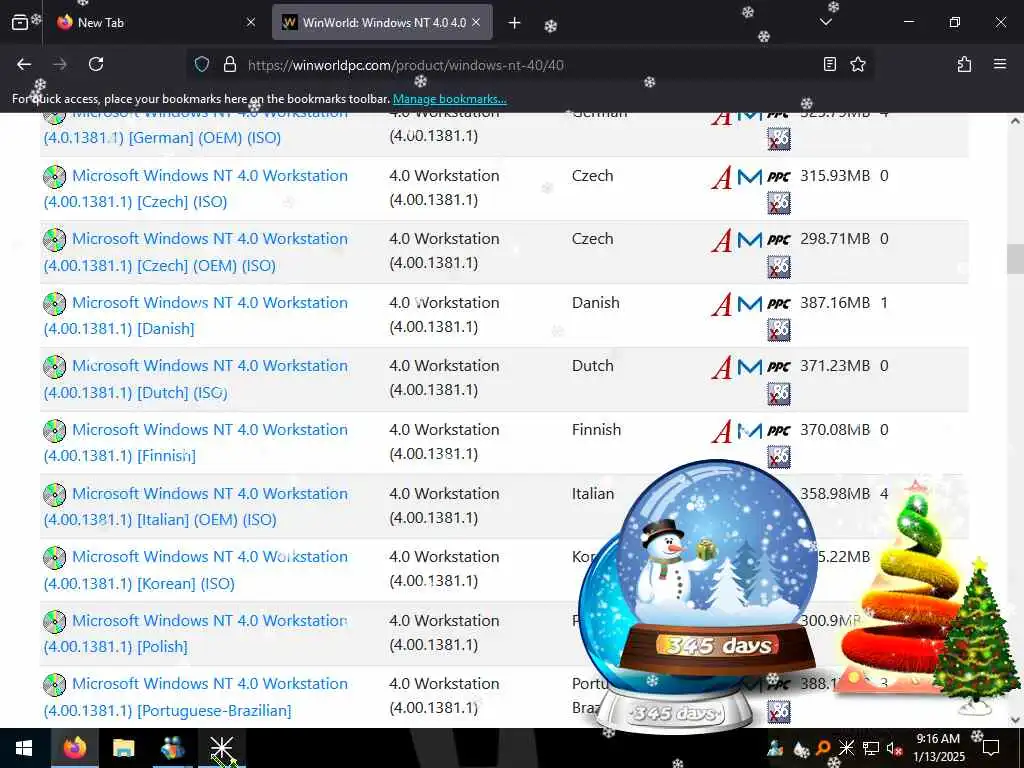Open the NT 4.0 Workstation [Italian] (OEM) (ISO) link

pos(196,506)
